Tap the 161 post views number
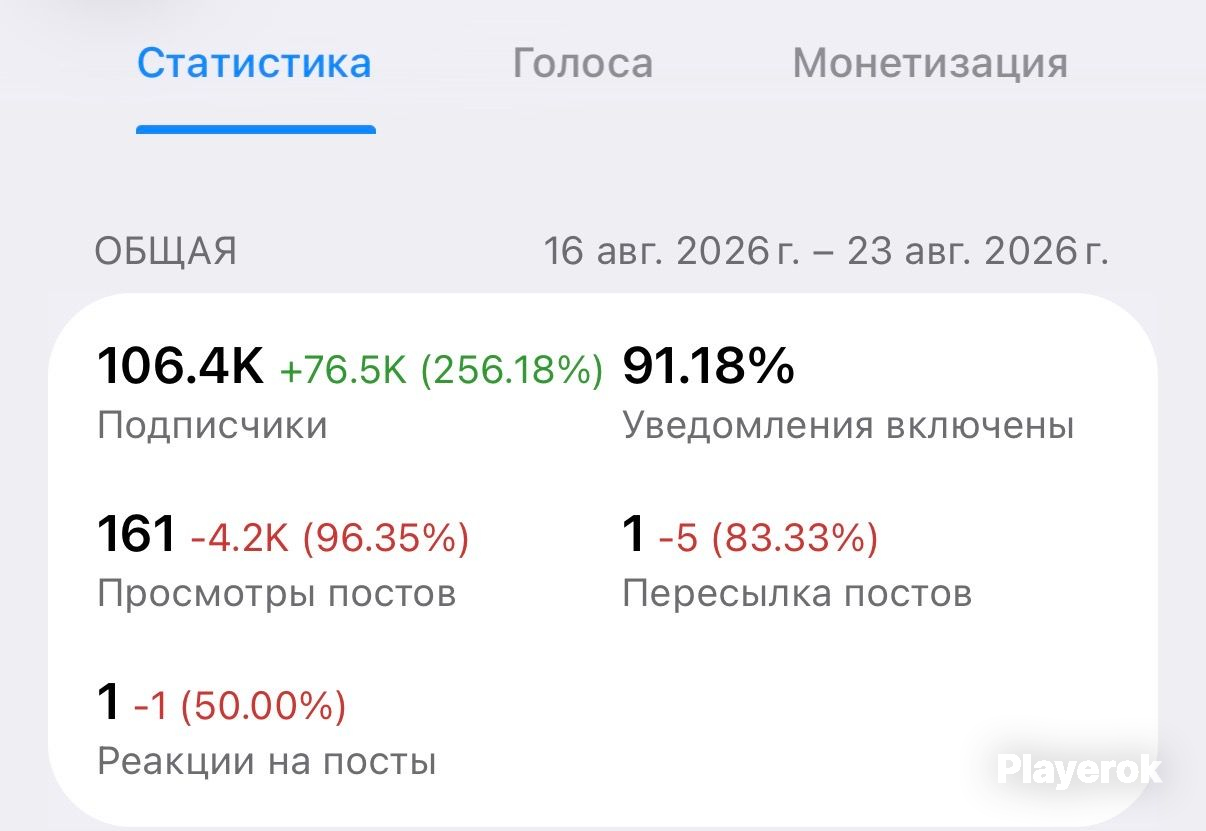This screenshot has height=831, width=1206. 136,534
